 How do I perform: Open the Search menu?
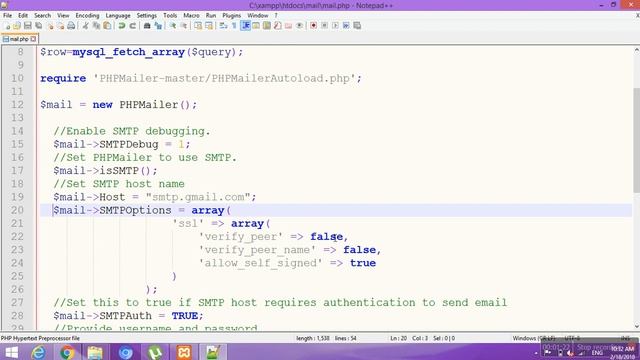[x=42, y=16]
